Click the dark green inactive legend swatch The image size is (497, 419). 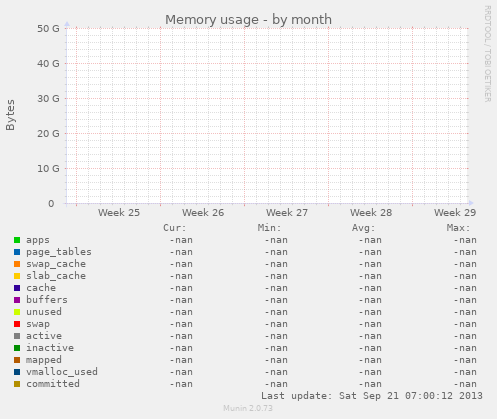coord(17,348)
